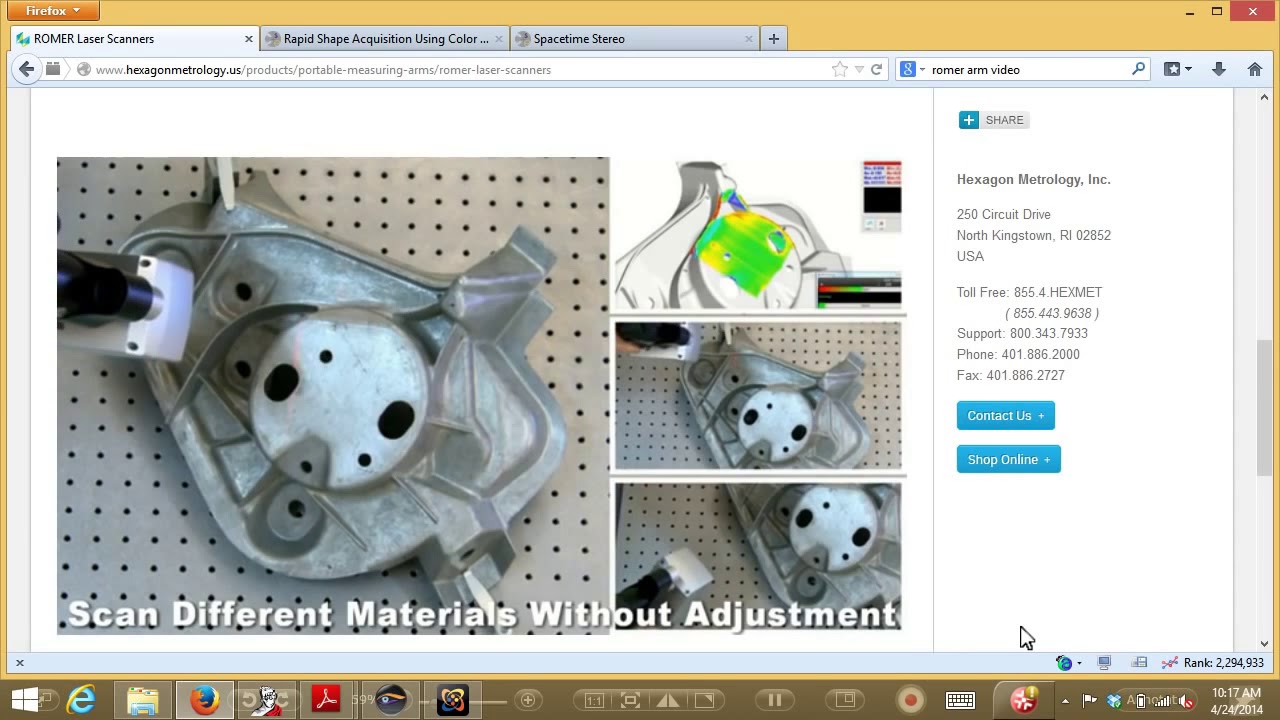The width and height of the screenshot is (1280, 720).
Task: Launch Internet Explorer from taskbar
Action: pyautogui.click(x=81, y=700)
